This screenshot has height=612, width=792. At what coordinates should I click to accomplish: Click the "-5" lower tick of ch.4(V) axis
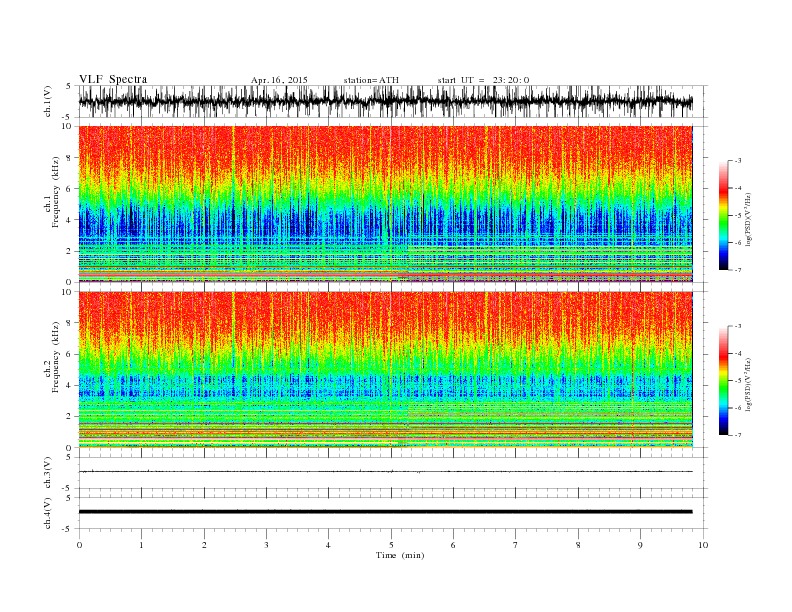tap(68, 529)
